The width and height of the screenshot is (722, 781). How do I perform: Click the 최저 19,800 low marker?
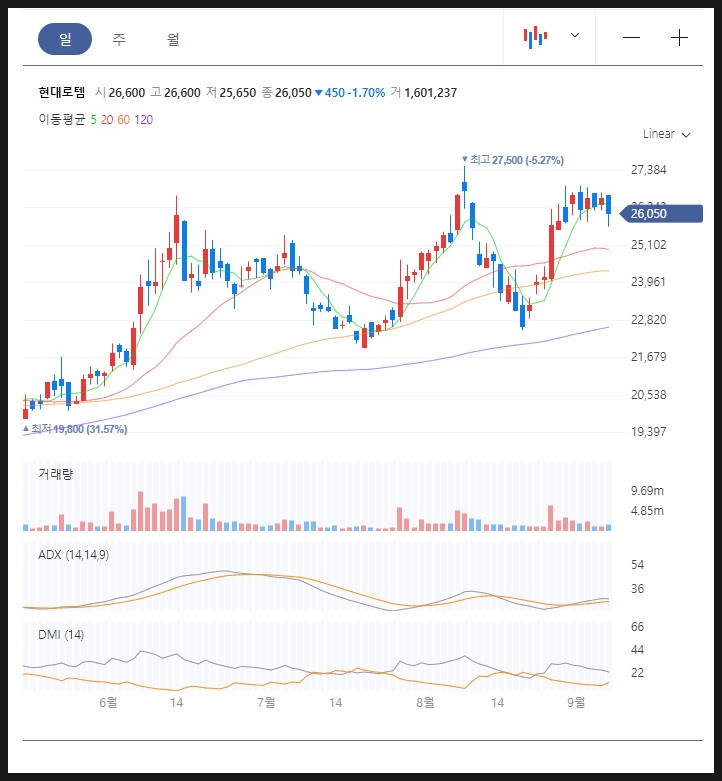75,429
